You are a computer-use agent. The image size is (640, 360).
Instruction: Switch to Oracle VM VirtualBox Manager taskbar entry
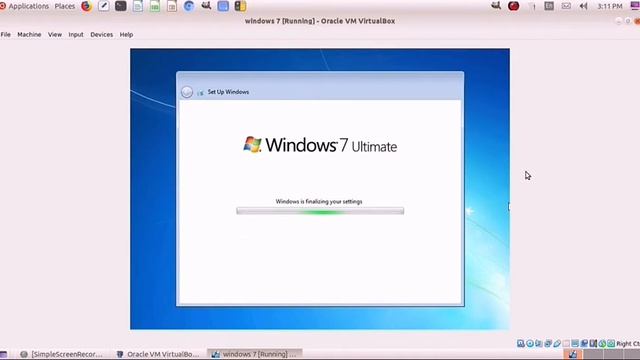158,354
